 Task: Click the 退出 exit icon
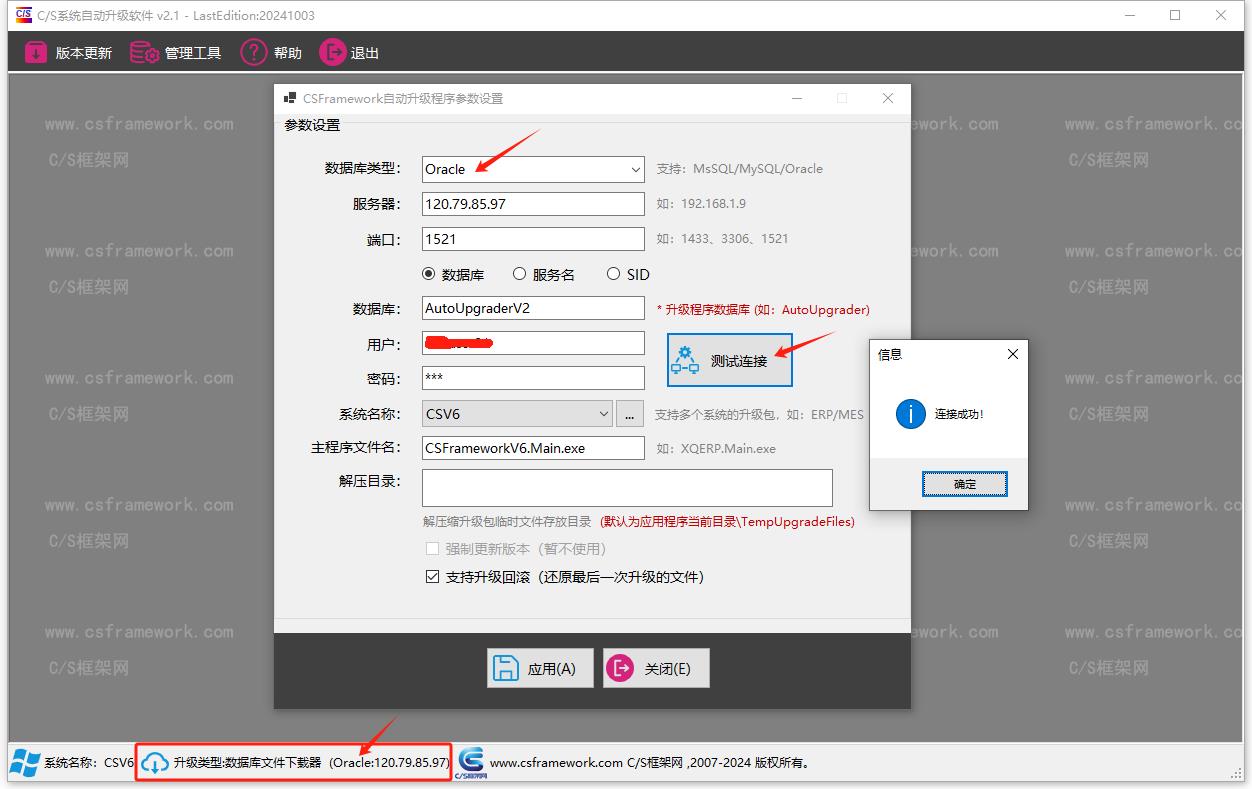(x=332, y=53)
